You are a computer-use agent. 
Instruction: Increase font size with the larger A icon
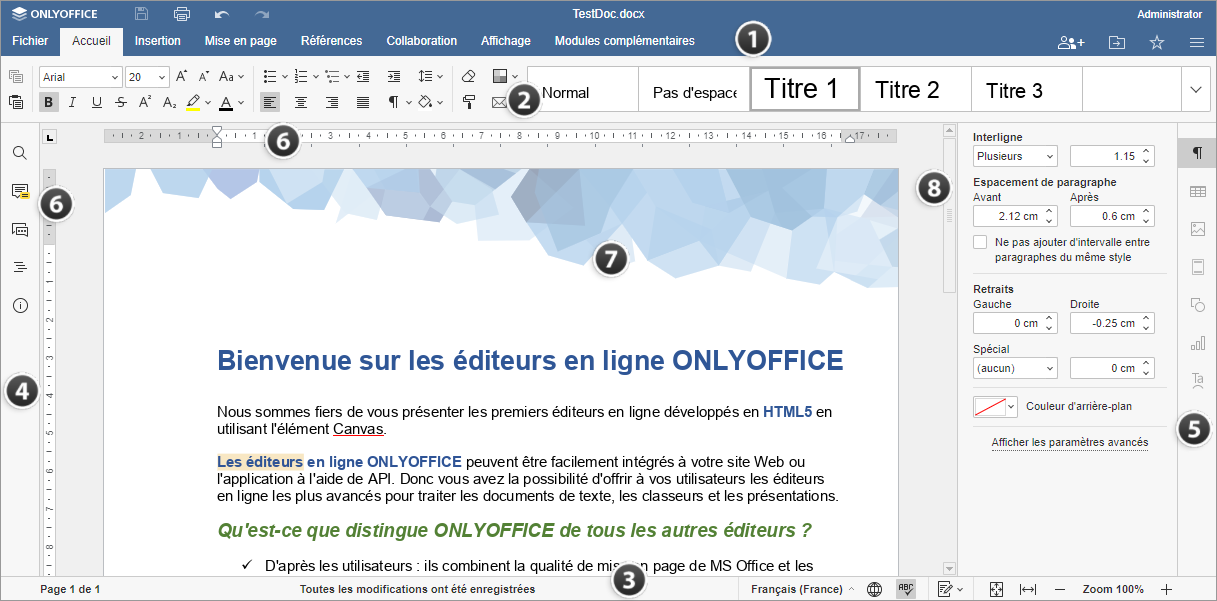[x=181, y=76]
